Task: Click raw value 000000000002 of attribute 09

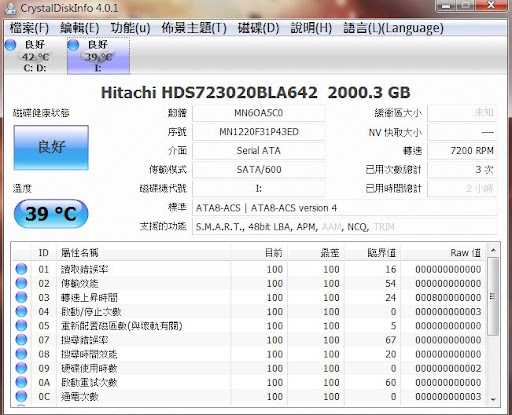Action: [x=448, y=368]
